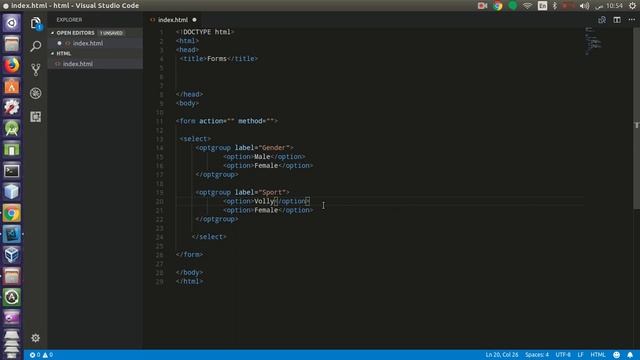Change end of line sequence LF
Image resolution: width=640 pixels, height=360 pixels.
tap(580, 355)
